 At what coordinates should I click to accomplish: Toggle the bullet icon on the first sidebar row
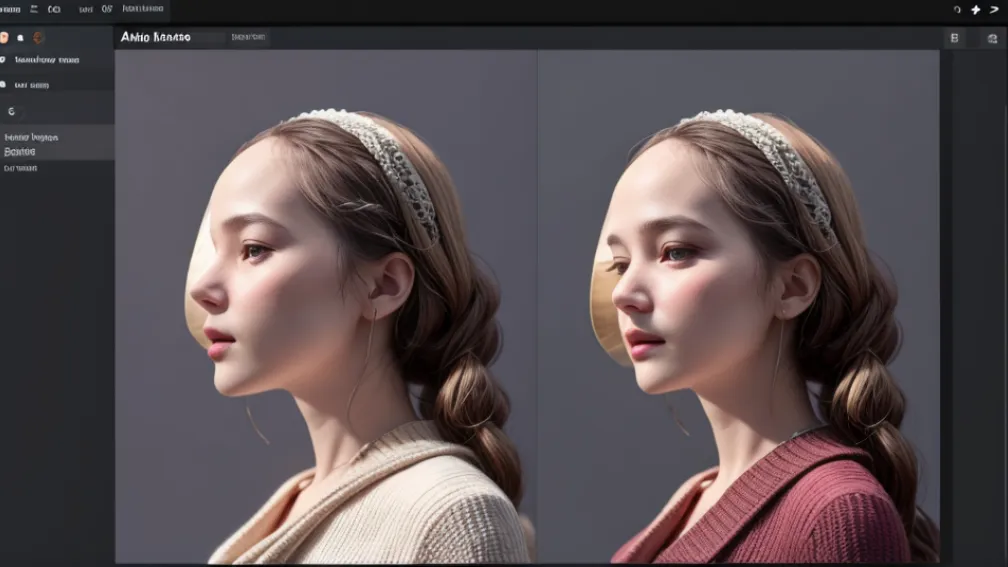[x=3, y=60]
